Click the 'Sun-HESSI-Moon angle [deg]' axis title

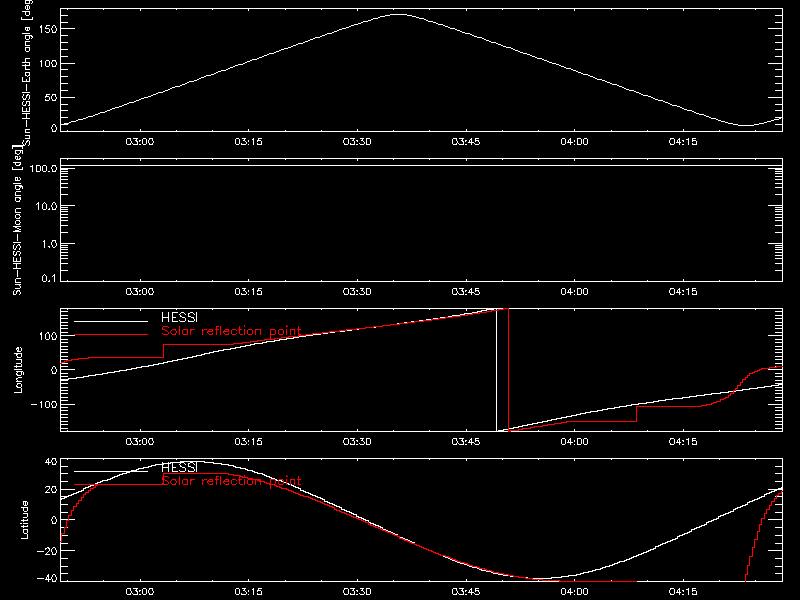click(x=17, y=220)
